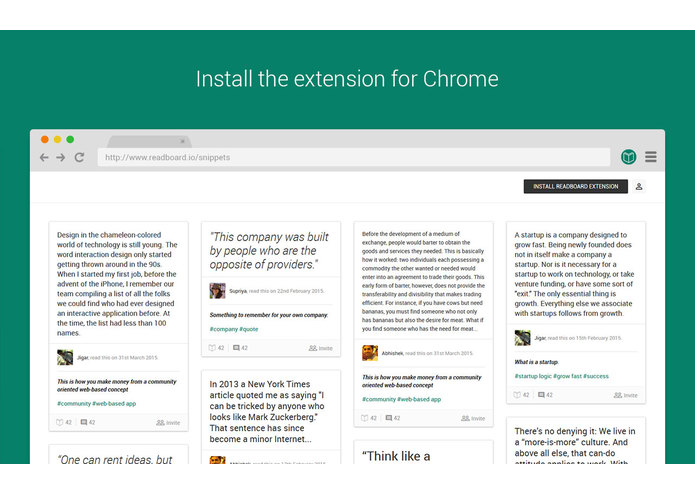Click snippet 'There's no denying it'

click(575, 447)
